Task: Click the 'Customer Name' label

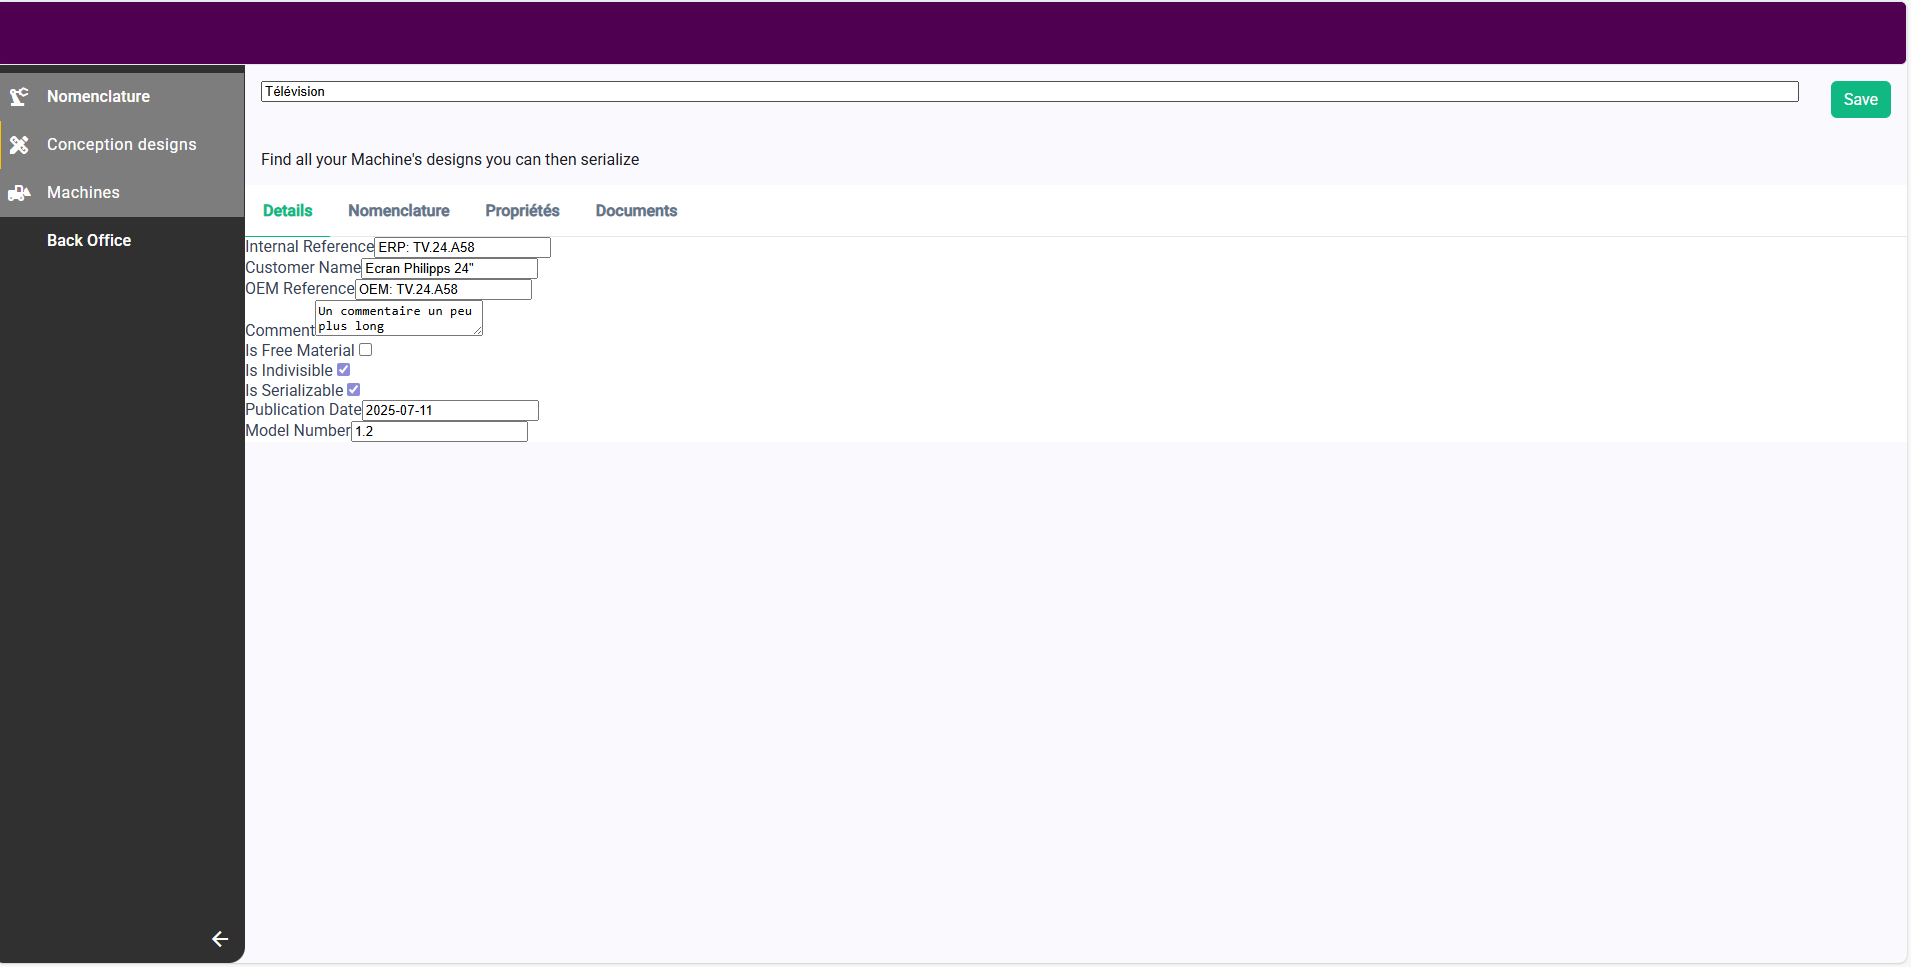Action: coord(303,268)
